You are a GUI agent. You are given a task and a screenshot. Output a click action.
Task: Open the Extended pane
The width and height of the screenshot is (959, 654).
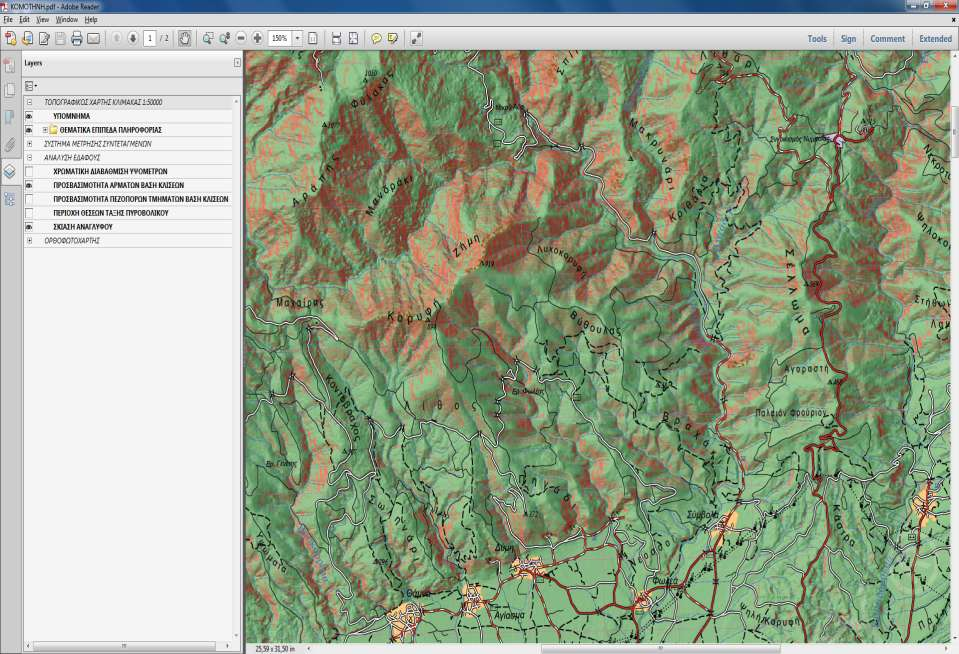936,39
